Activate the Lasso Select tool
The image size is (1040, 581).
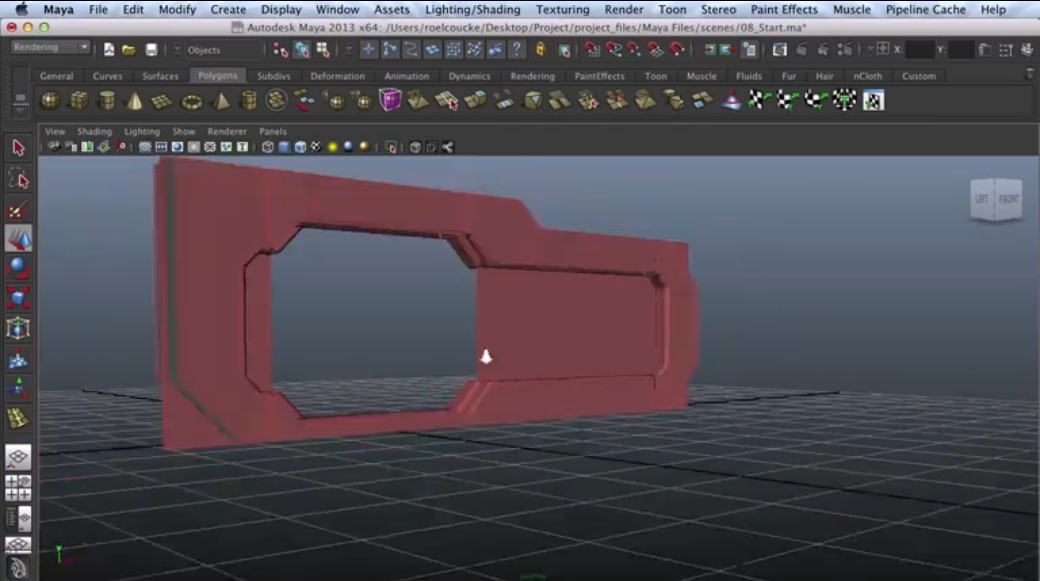[18, 178]
